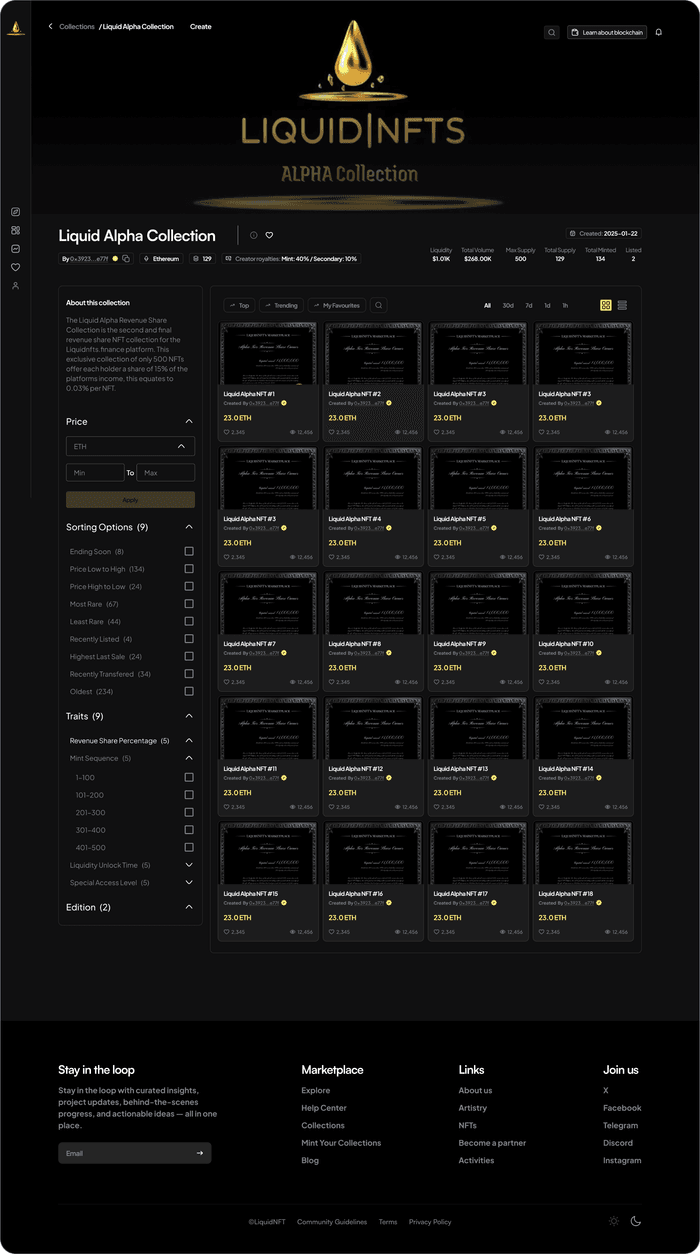Collapse the Sorting Options section
Viewport: 700px width, 1254px height.
pyautogui.click(x=189, y=527)
